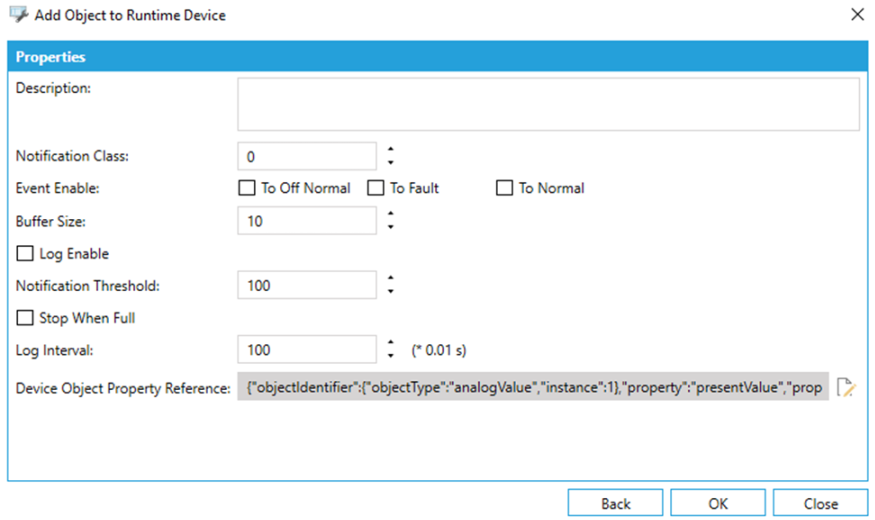Lower the Log Interval using down arrow
This screenshot has width=875, height=520.
[x=390, y=356]
